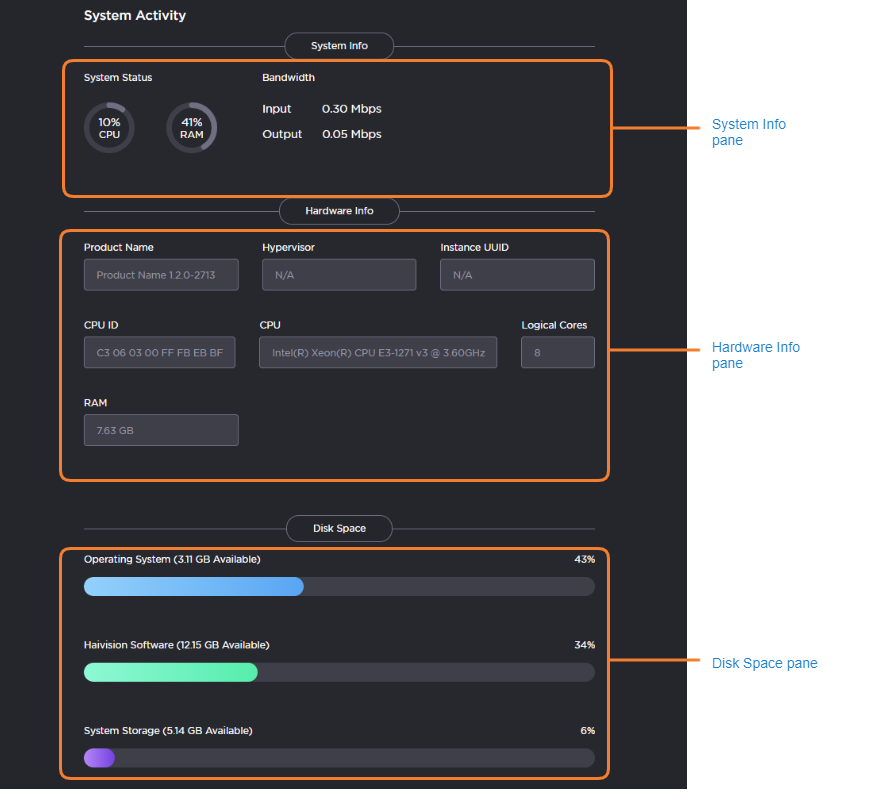Click the System Activity heading
This screenshot has width=888, height=808.
point(135,16)
